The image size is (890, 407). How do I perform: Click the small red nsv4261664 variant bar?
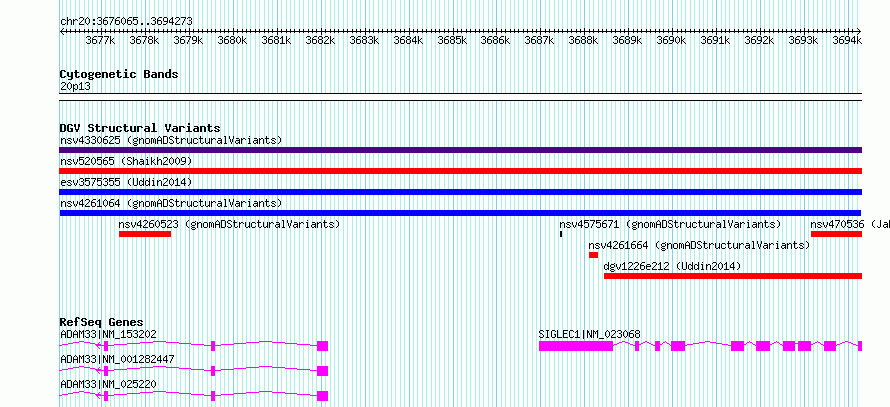pos(593,255)
